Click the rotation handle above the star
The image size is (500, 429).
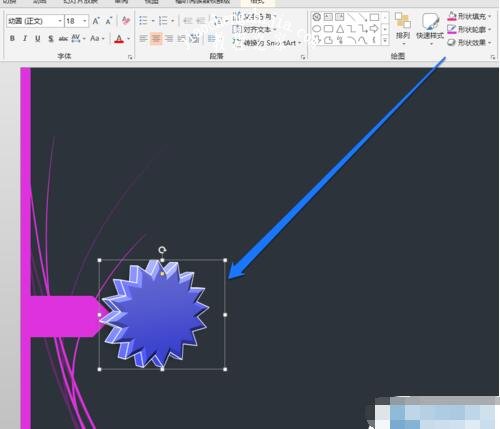pyautogui.click(x=162, y=250)
